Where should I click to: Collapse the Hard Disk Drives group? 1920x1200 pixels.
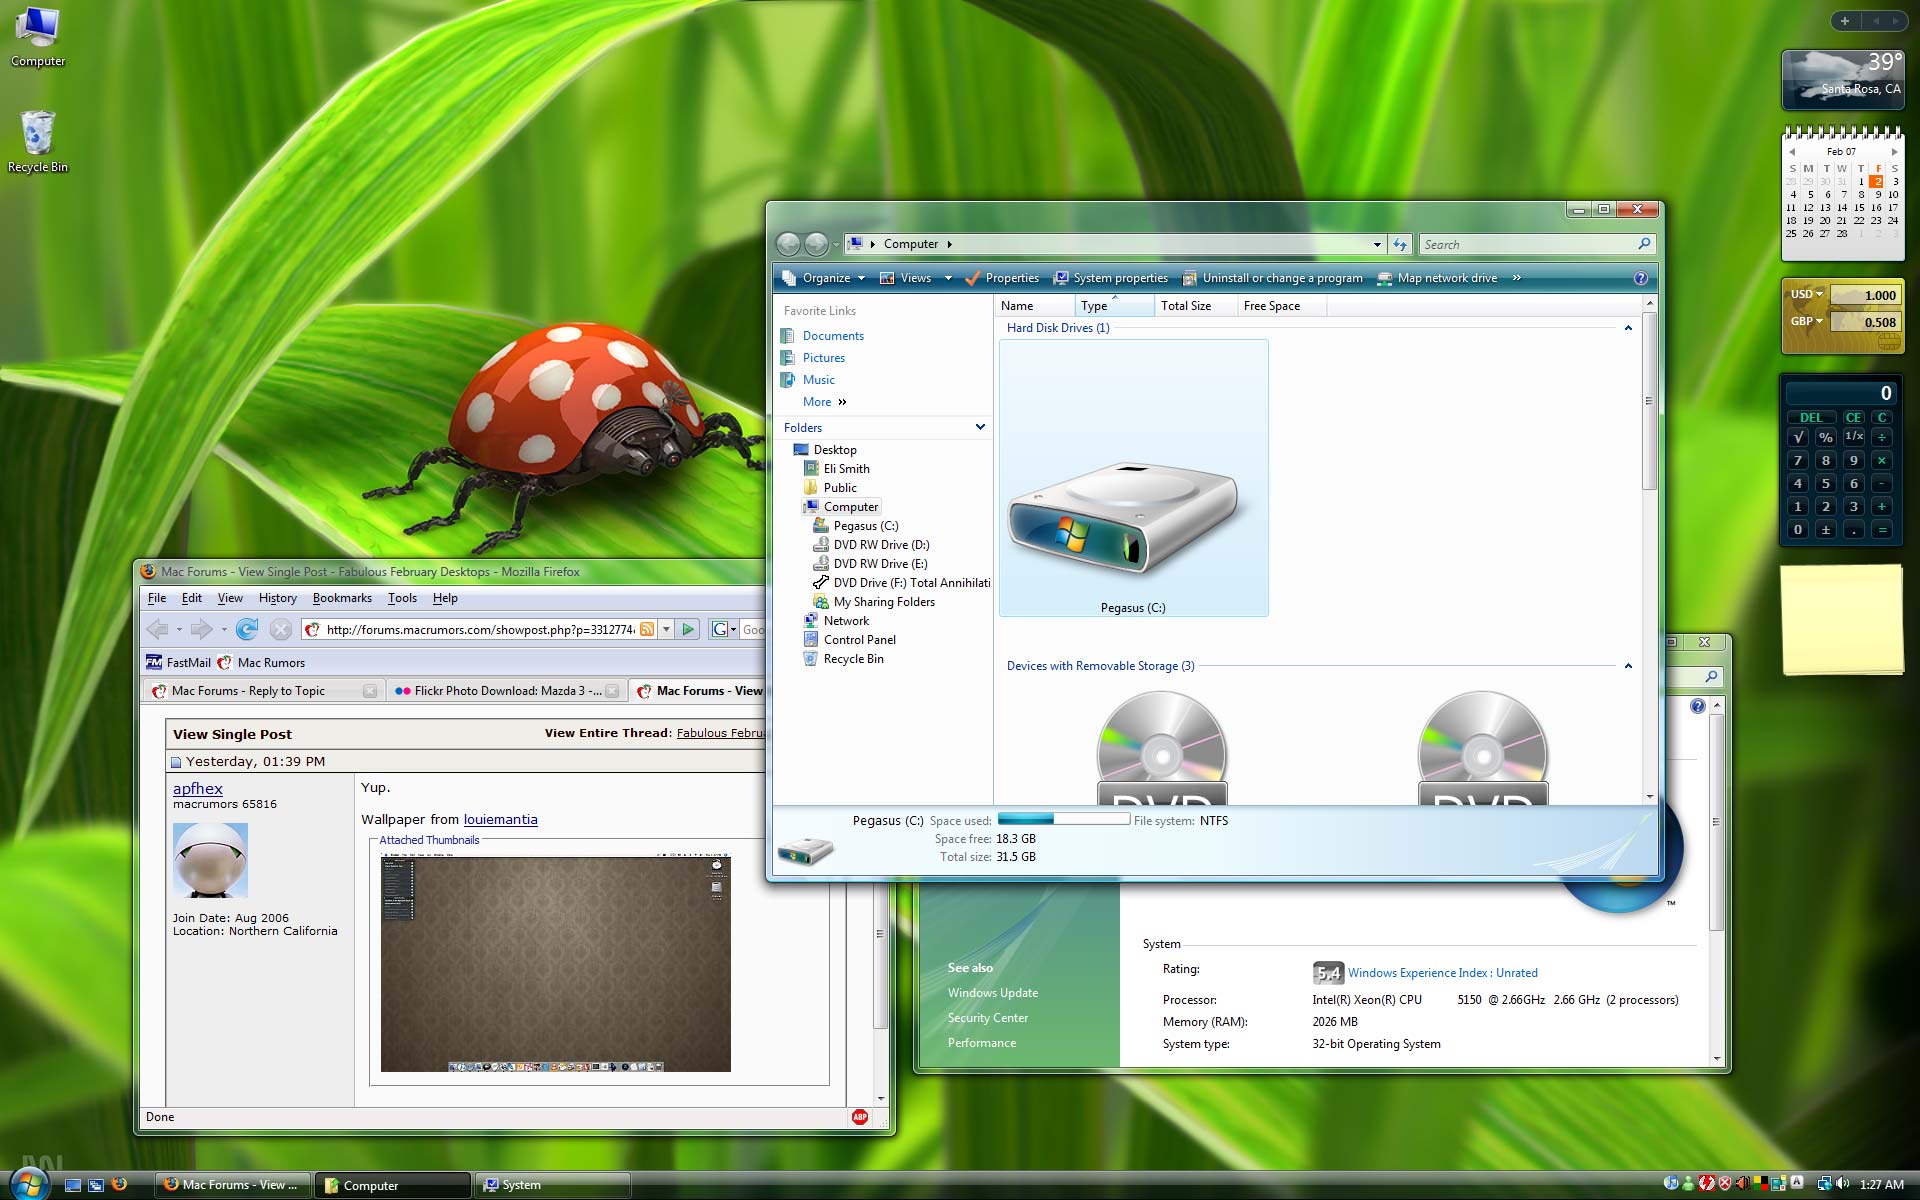pyautogui.click(x=1628, y=328)
